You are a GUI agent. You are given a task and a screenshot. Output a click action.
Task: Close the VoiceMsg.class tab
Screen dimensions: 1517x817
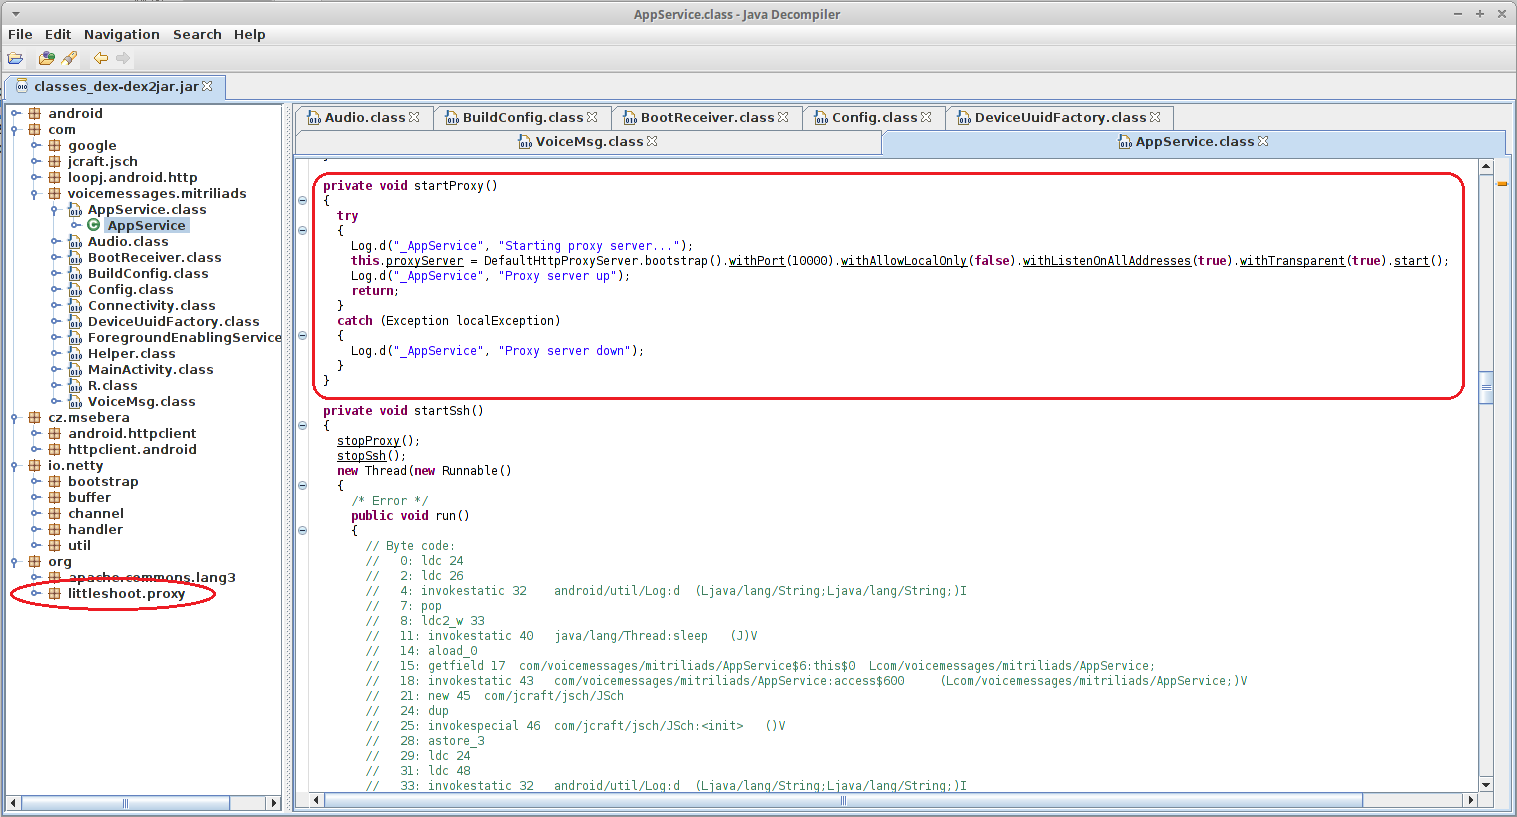click(x=652, y=141)
